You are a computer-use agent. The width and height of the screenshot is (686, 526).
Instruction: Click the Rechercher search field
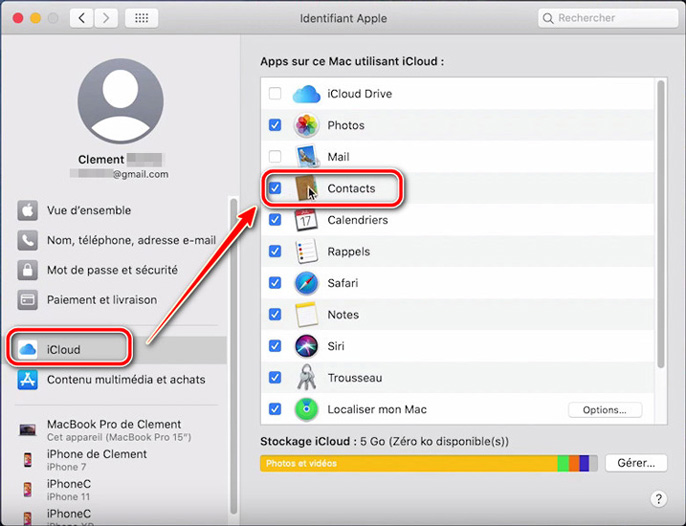(608, 18)
